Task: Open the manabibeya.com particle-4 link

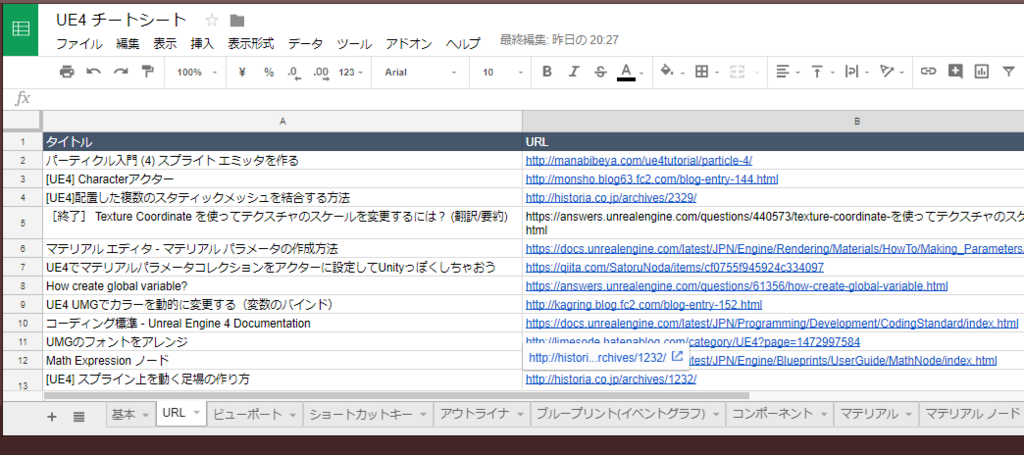Action: pos(639,161)
